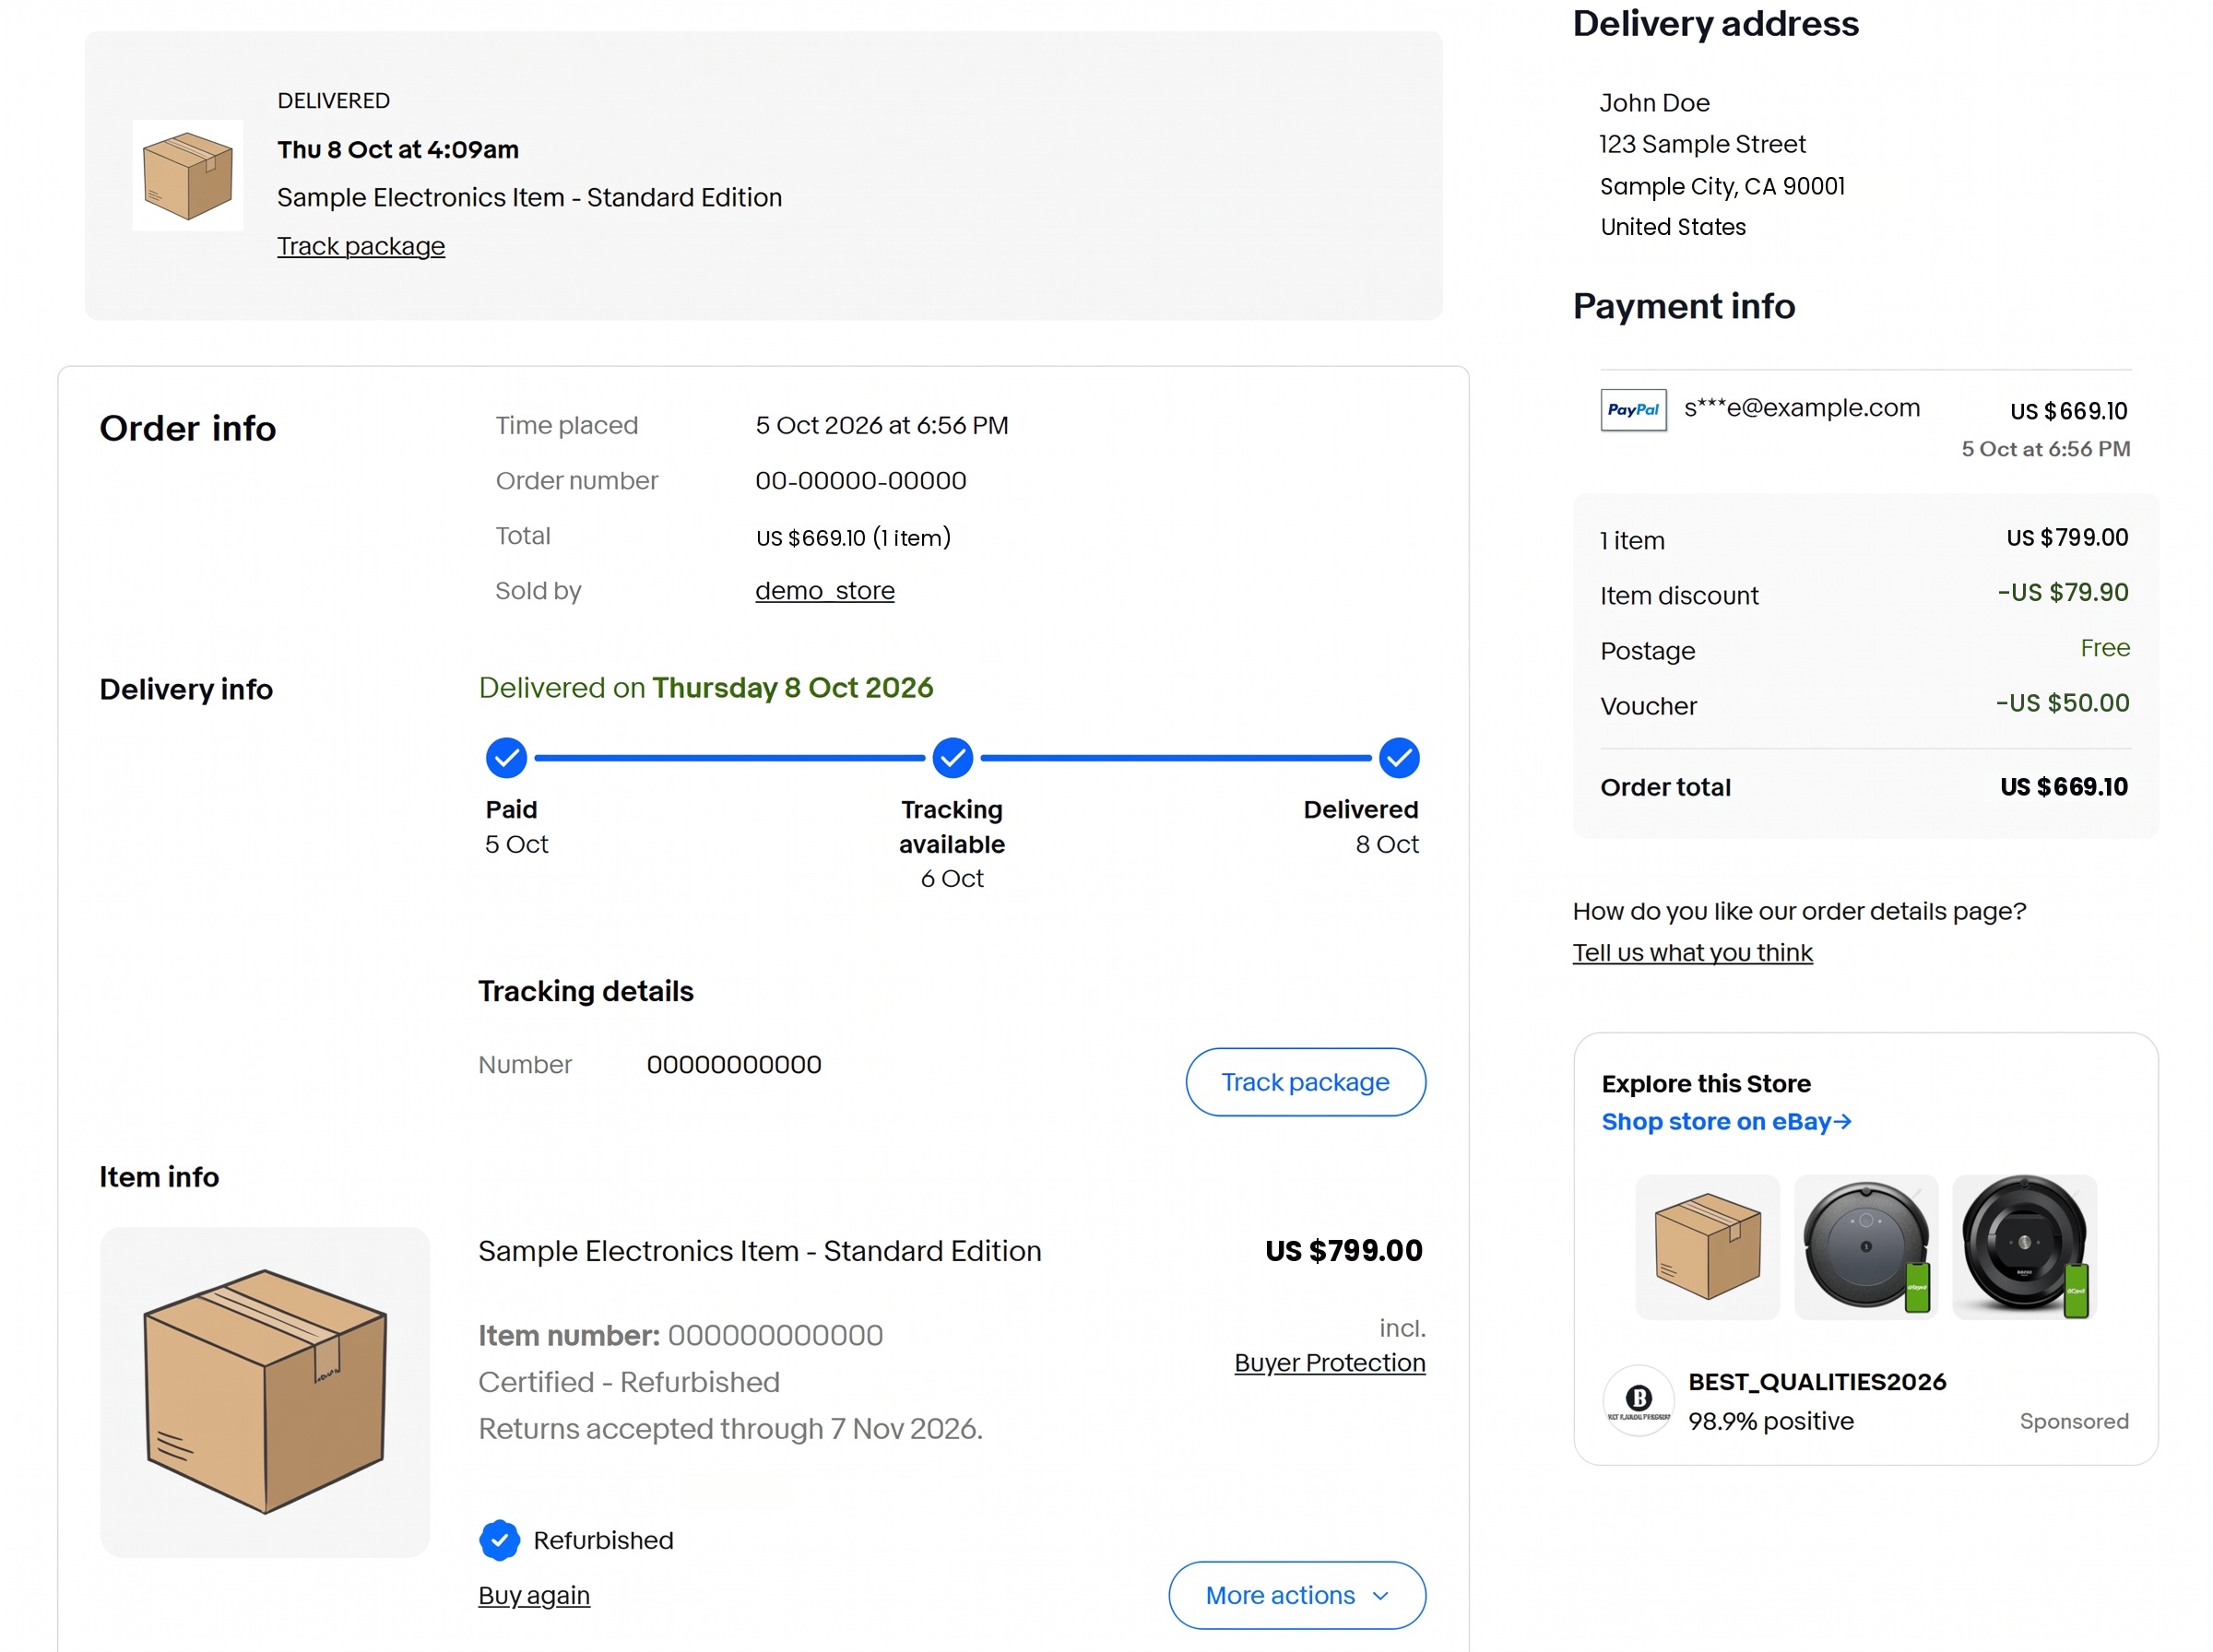The image size is (2213, 1652).
Task: Click the Postage Free value
Action: pos(2104,647)
